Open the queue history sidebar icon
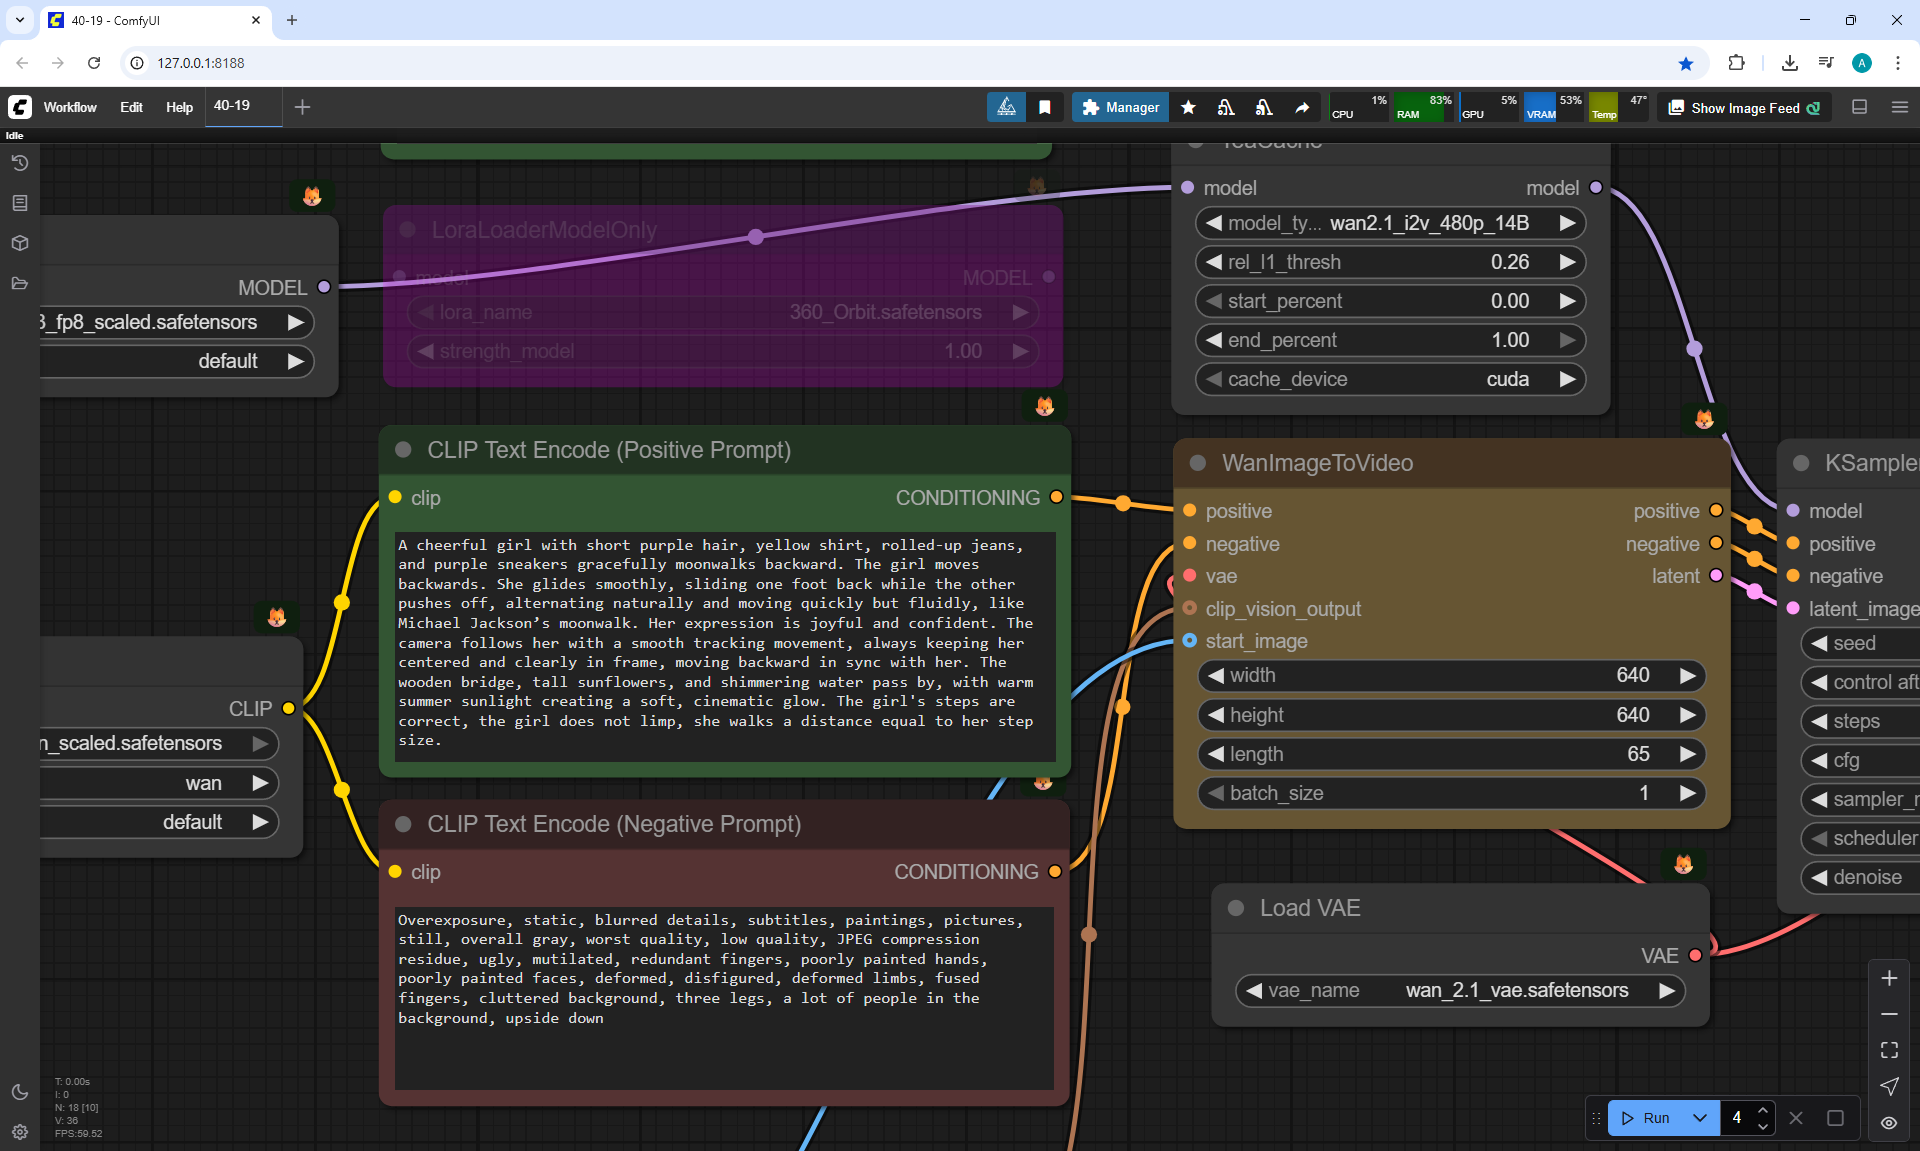Image resolution: width=1920 pixels, height=1151 pixels. click(x=20, y=163)
